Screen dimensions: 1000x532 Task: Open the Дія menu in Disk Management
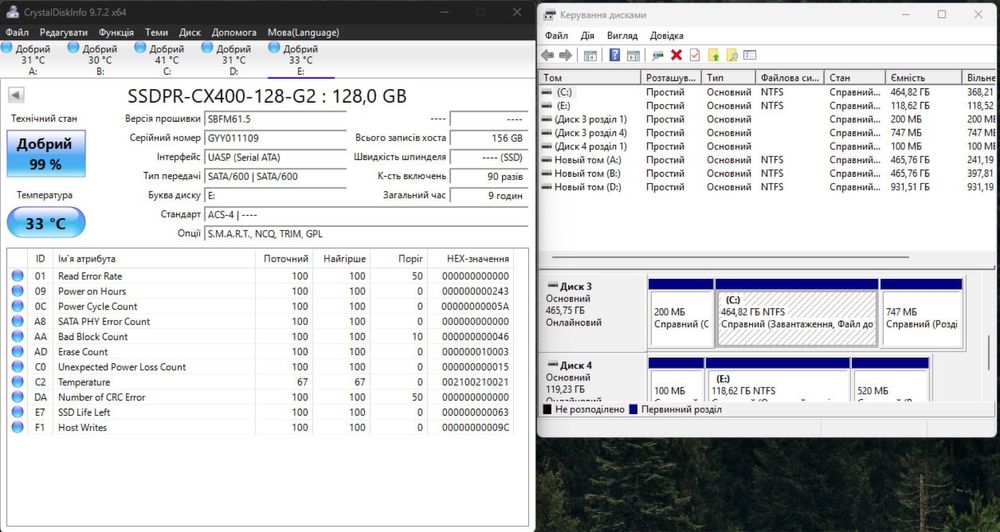[587, 36]
